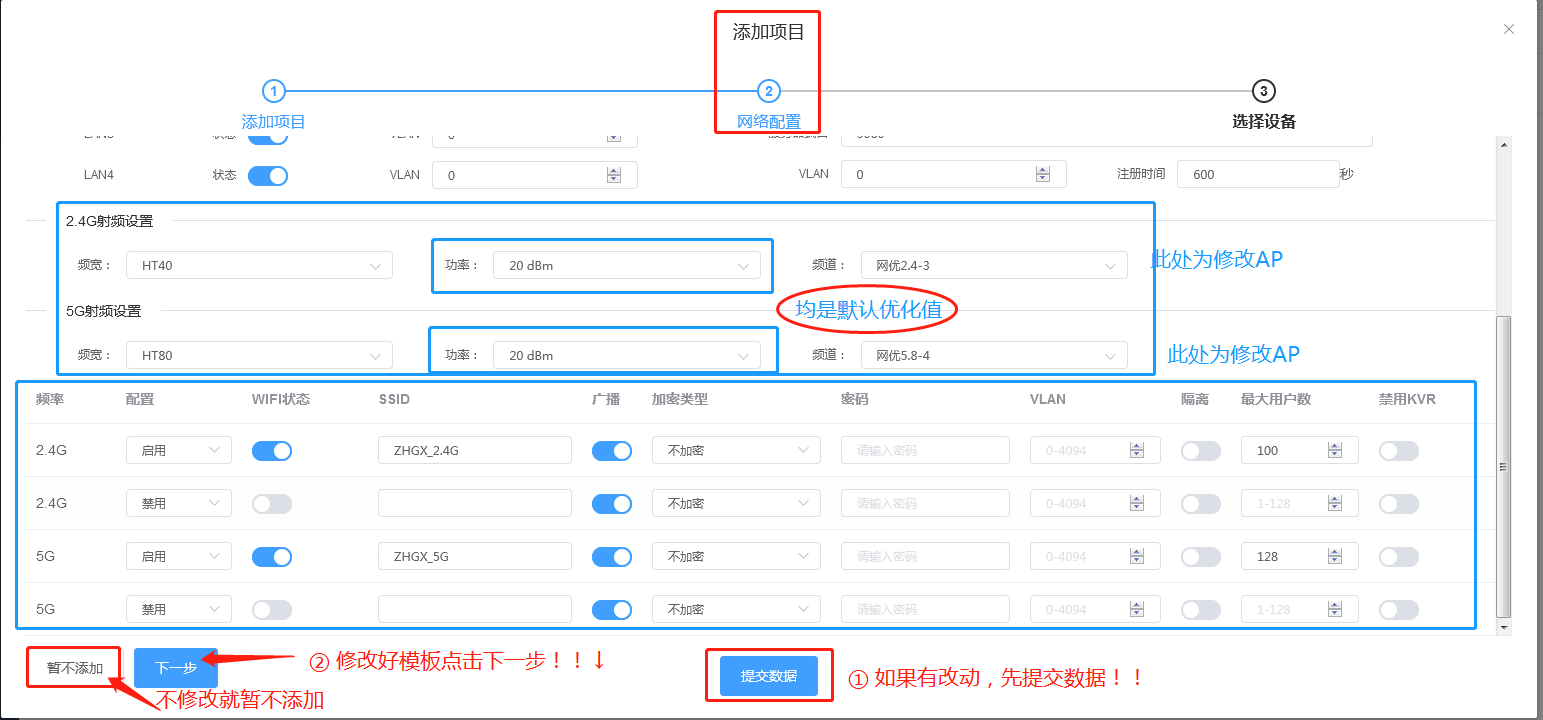Expand 2.4G 频道 网优2.4-3 dropdown
This screenshot has height=720, width=1543.
993,266
